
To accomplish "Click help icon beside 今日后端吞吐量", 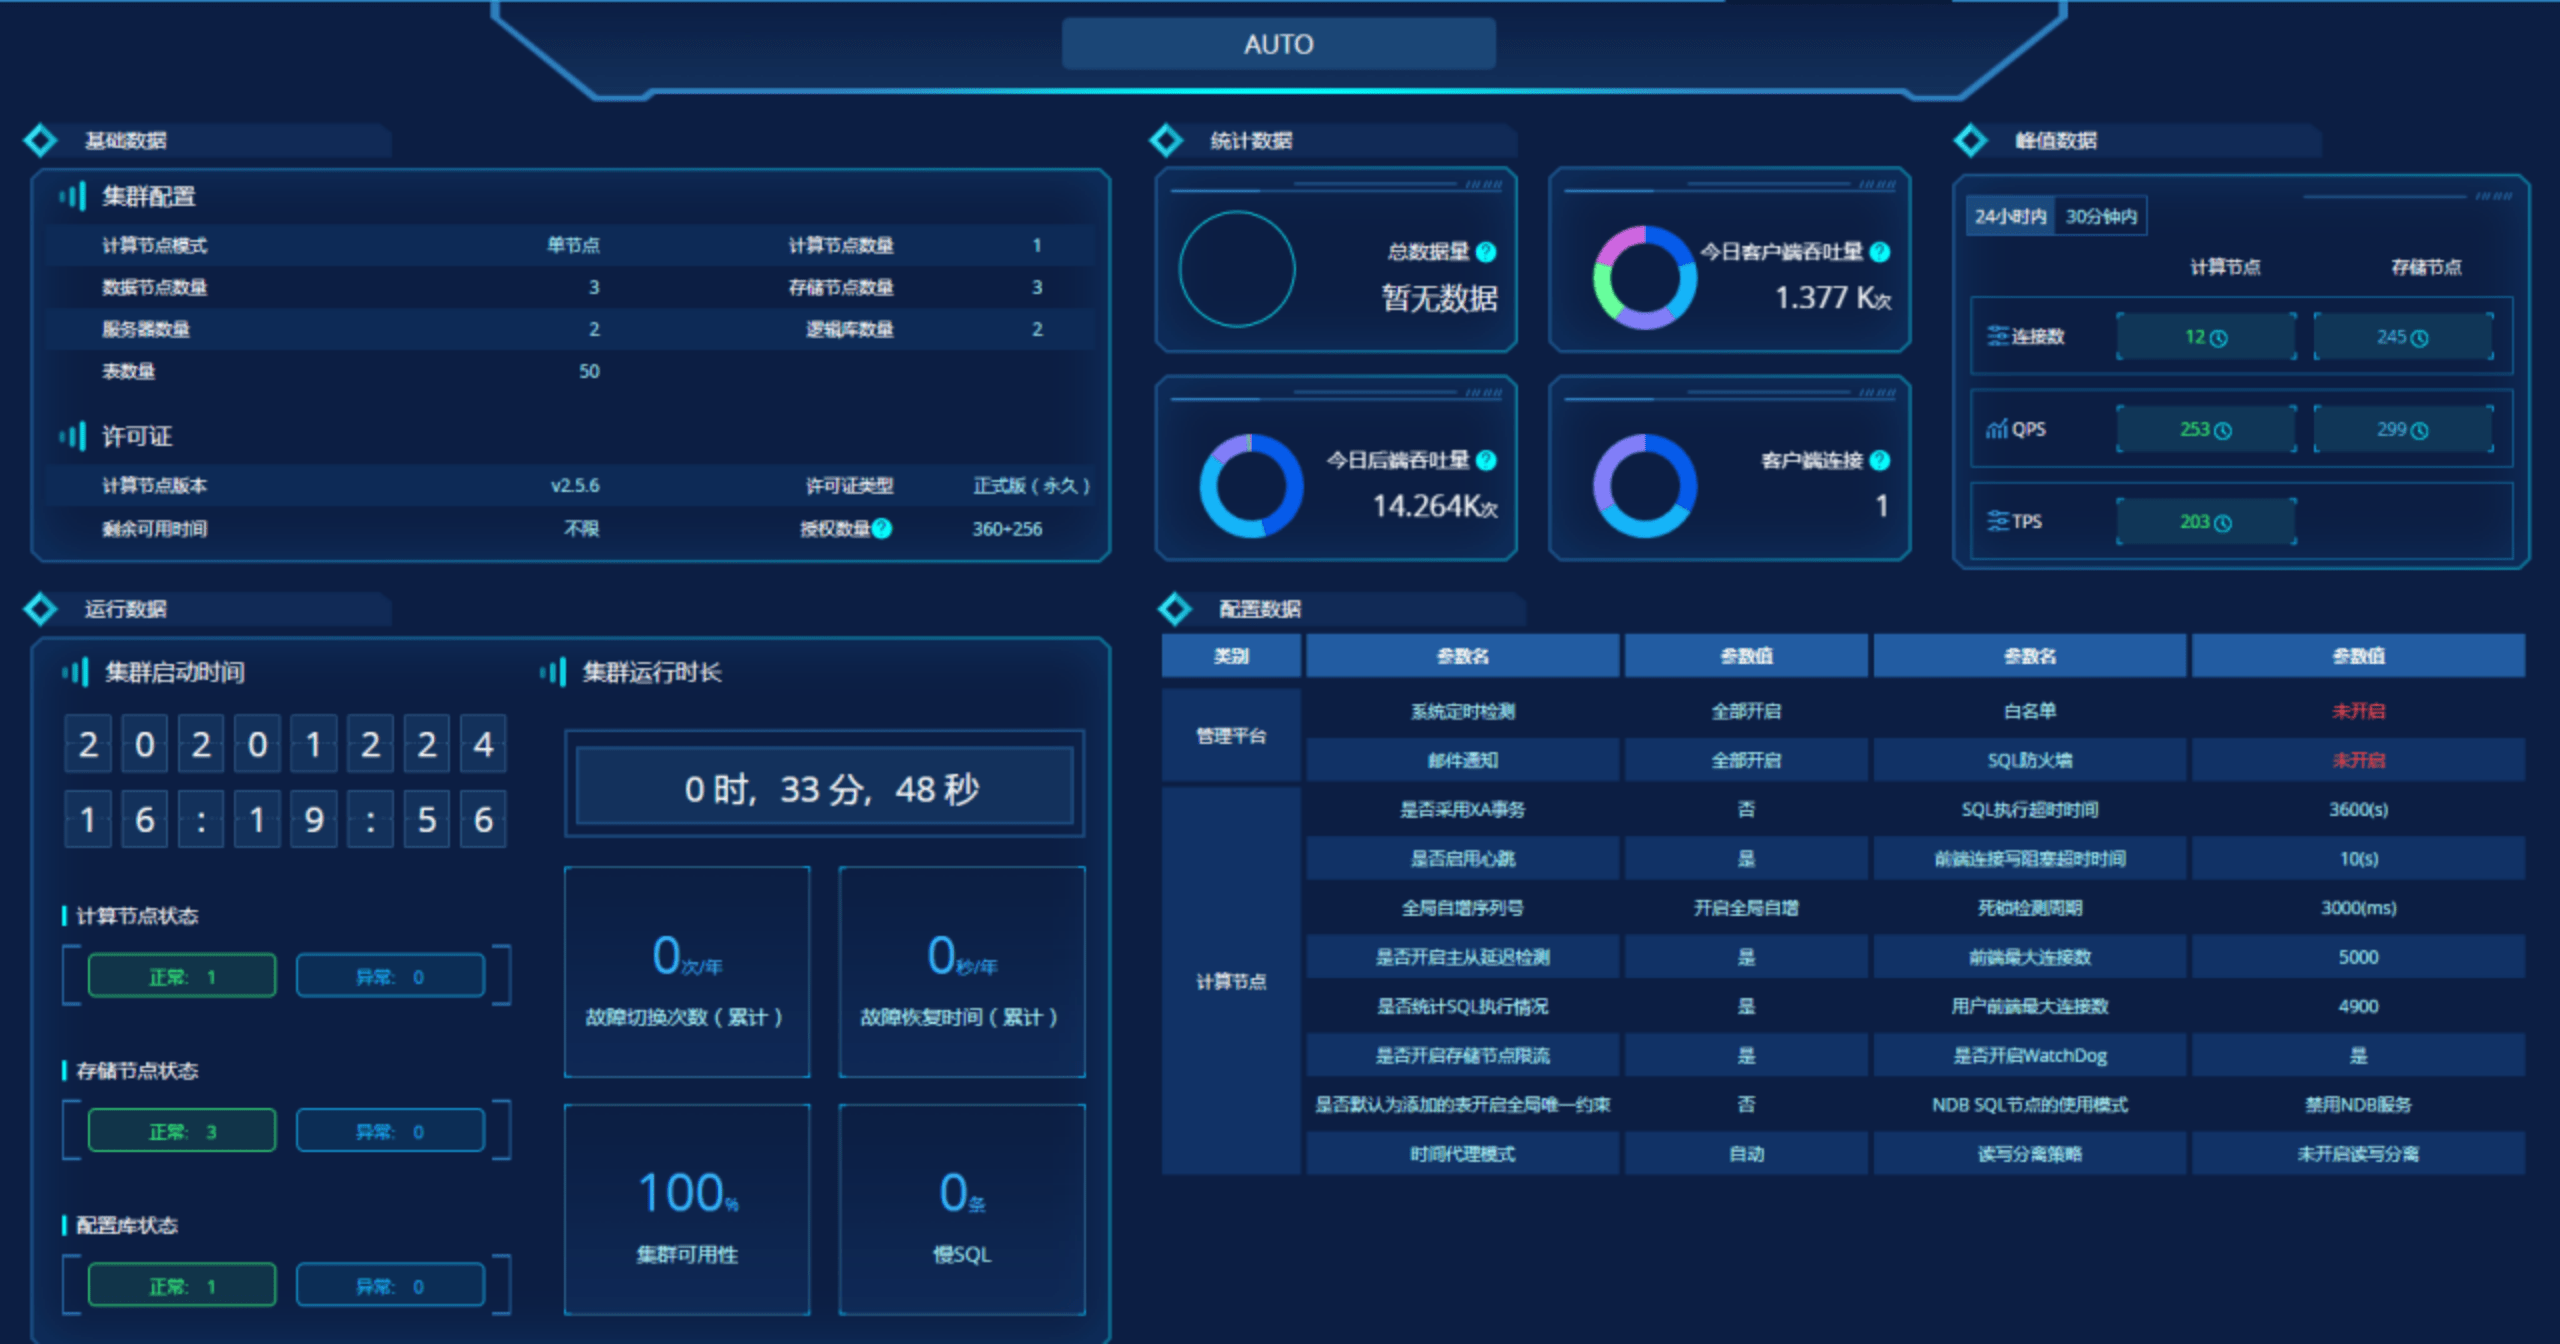I will (x=1486, y=460).
